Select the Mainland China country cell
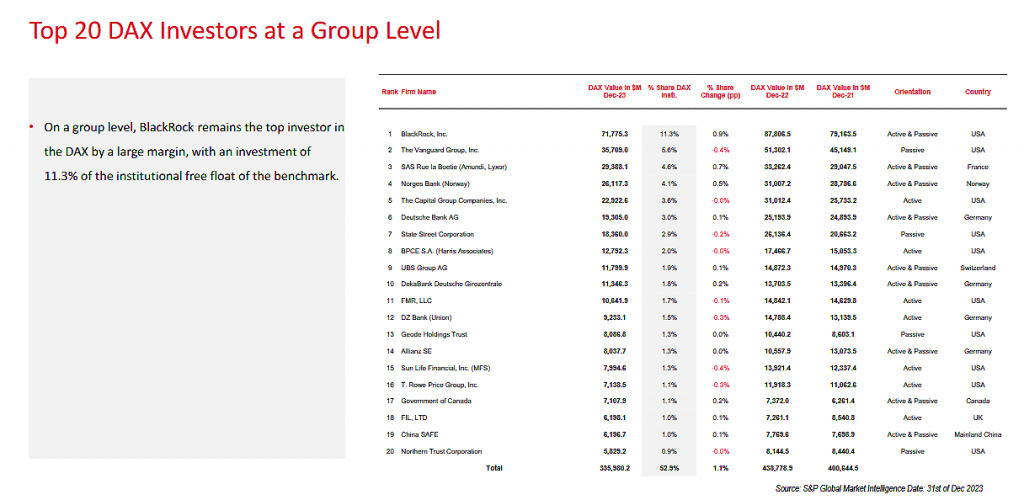The width and height of the screenshot is (1024, 500). tap(977, 436)
